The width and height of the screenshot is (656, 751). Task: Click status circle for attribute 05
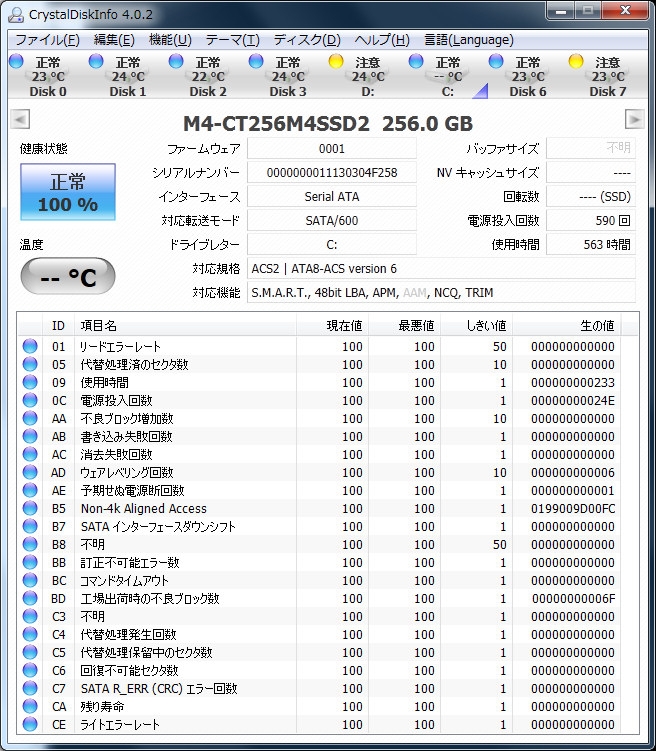(x=30, y=364)
